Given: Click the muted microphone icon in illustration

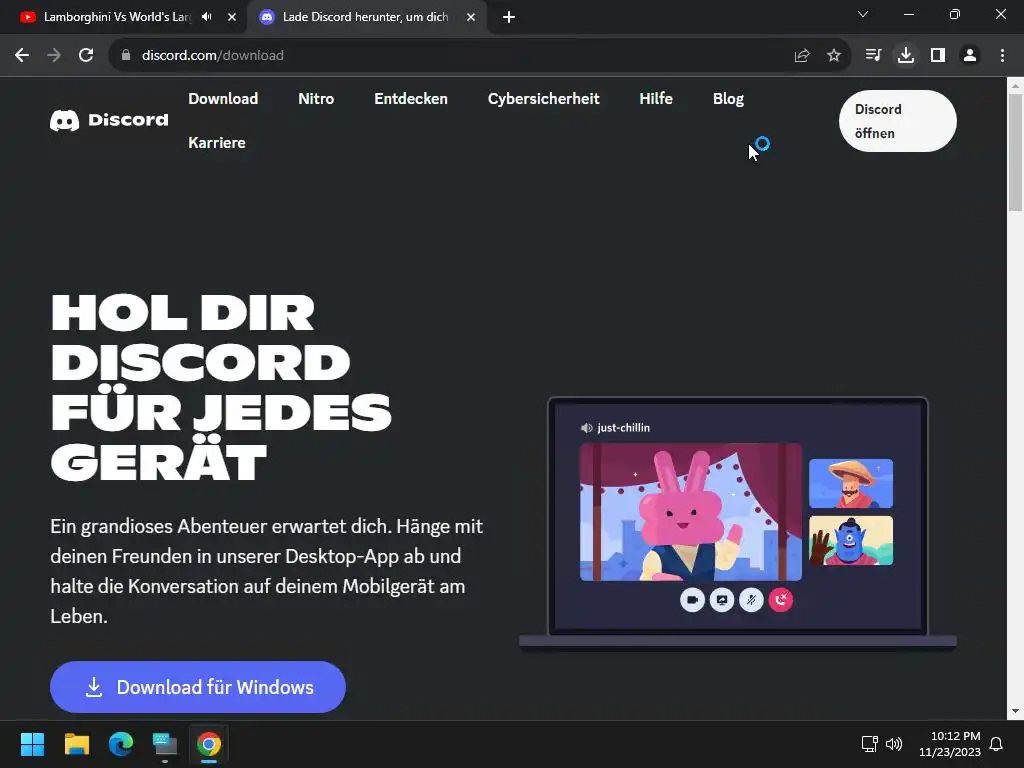Looking at the screenshot, I should click(x=751, y=600).
